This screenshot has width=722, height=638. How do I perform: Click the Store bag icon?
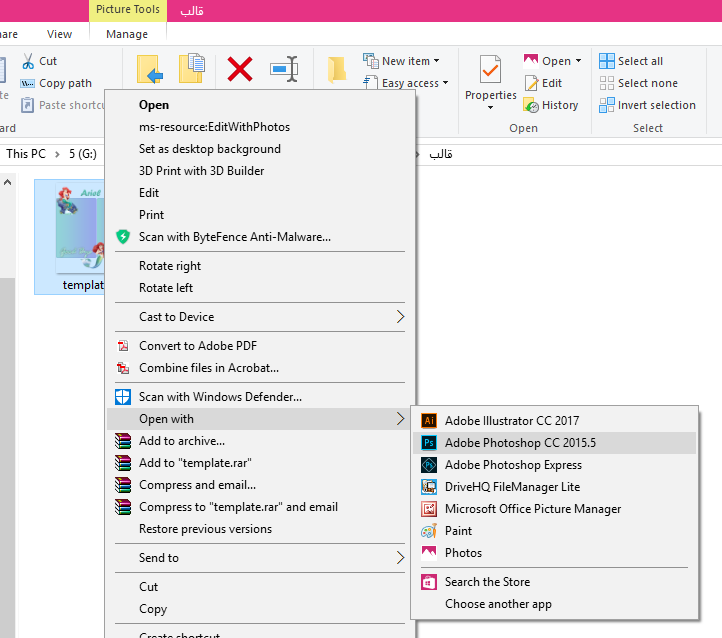click(x=429, y=582)
